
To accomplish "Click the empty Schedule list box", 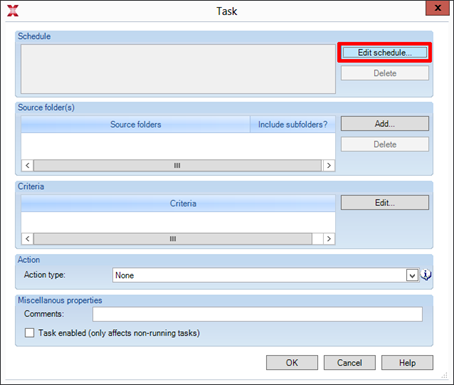I will [x=178, y=69].
